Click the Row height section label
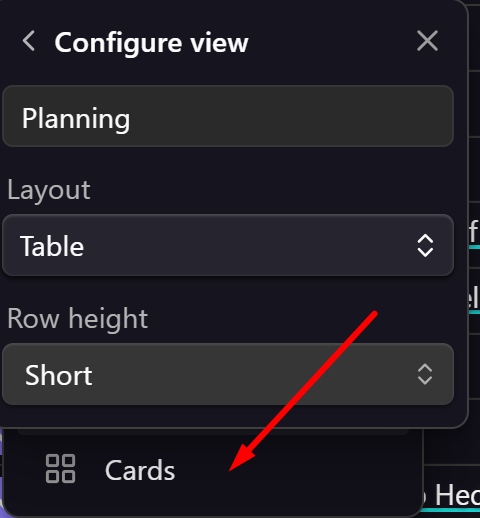Screen dimensions: 480x518 (x=77, y=319)
